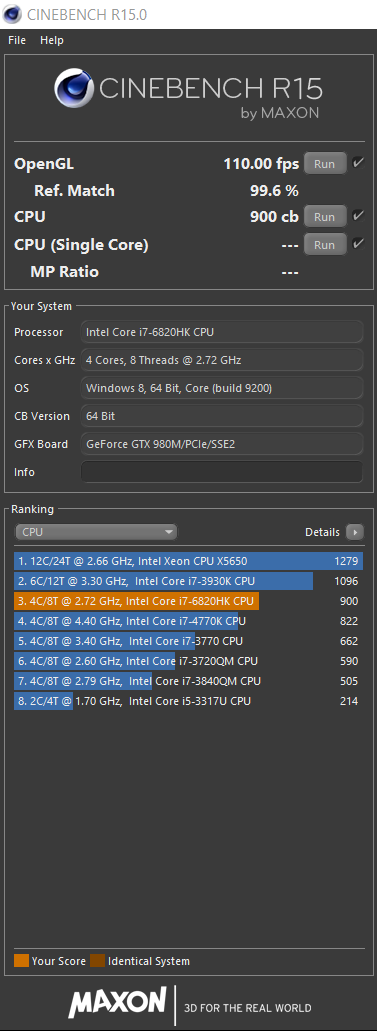Click the 110.00 fps OpenGL result

261,164
